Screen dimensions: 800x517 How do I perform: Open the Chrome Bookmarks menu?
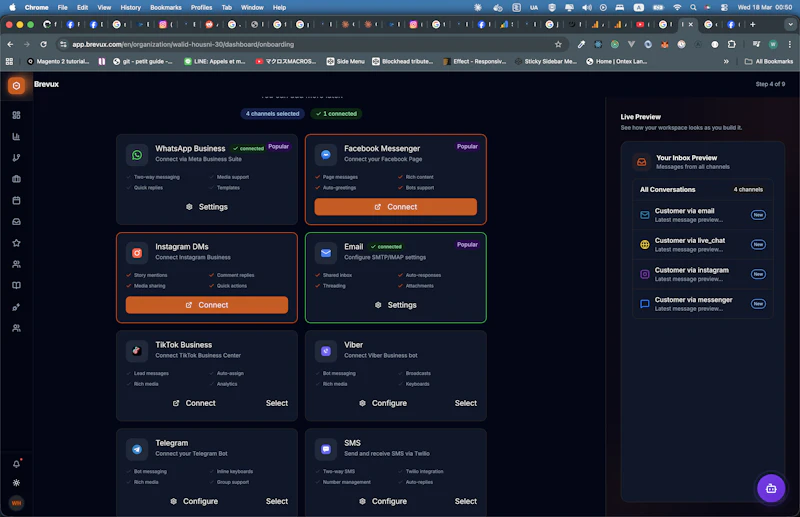[166, 8]
